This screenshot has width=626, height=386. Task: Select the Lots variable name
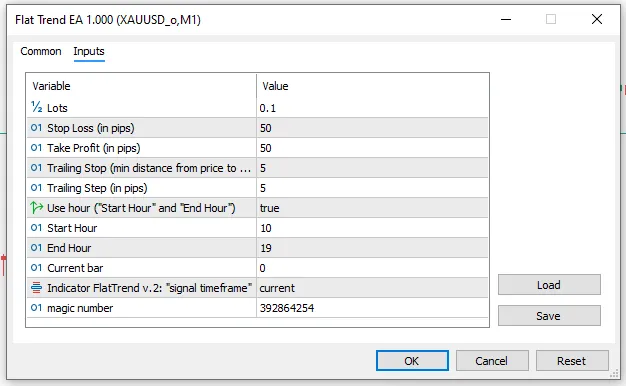coord(57,108)
